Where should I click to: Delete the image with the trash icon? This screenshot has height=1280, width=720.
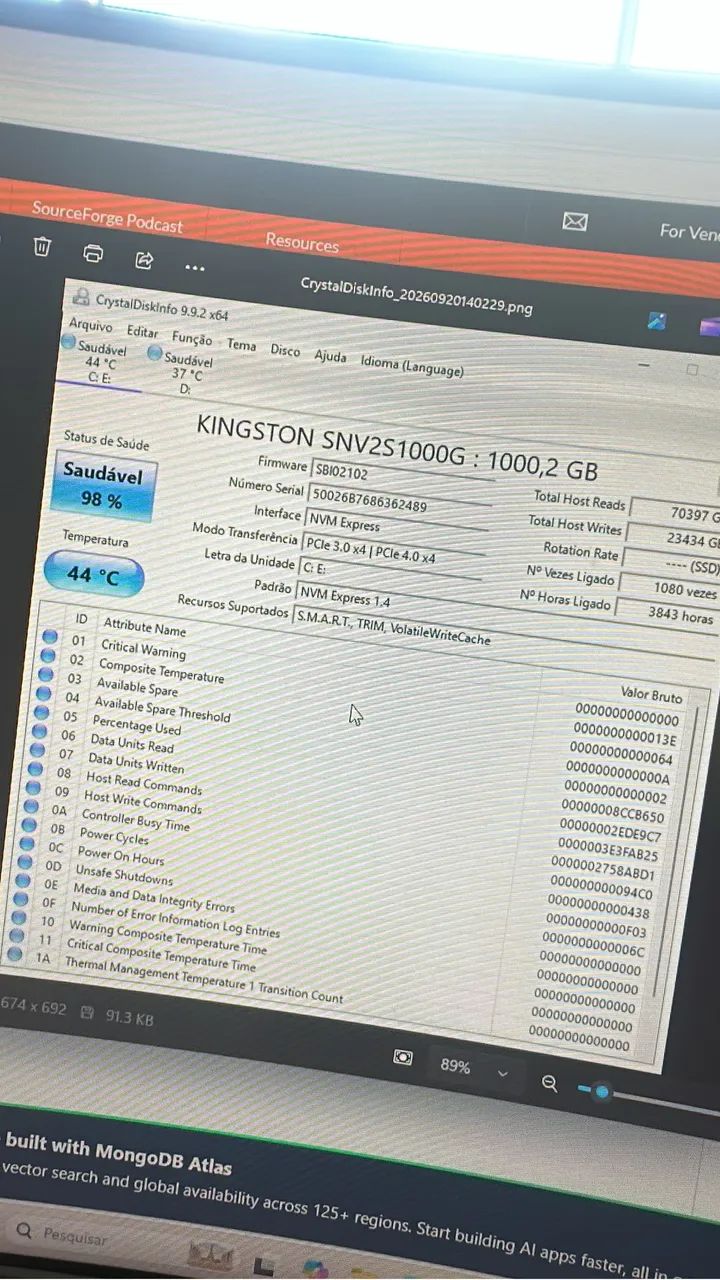(x=42, y=247)
